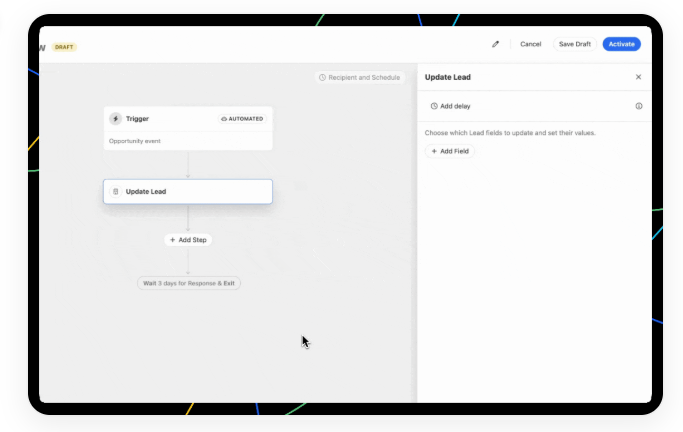This screenshot has width=683, height=432.
Task: Click the Opportunity event text
Action: [135, 141]
